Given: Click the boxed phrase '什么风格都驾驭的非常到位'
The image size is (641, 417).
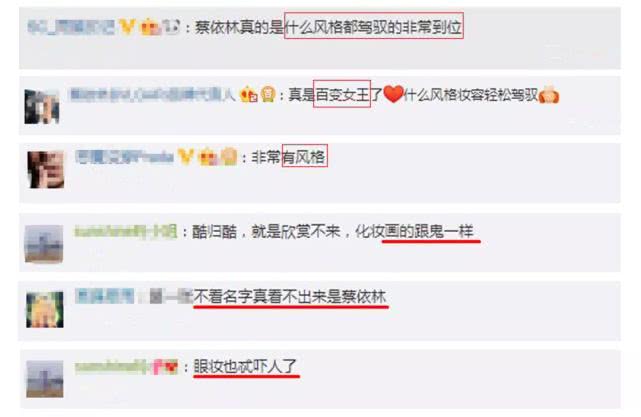Looking at the screenshot, I should click(x=374, y=26).
